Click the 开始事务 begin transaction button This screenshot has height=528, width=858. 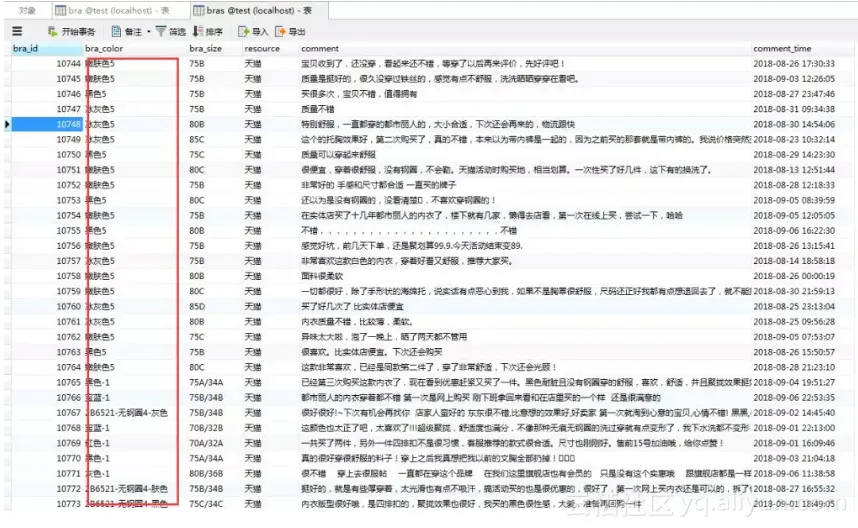[x=71, y=32]
